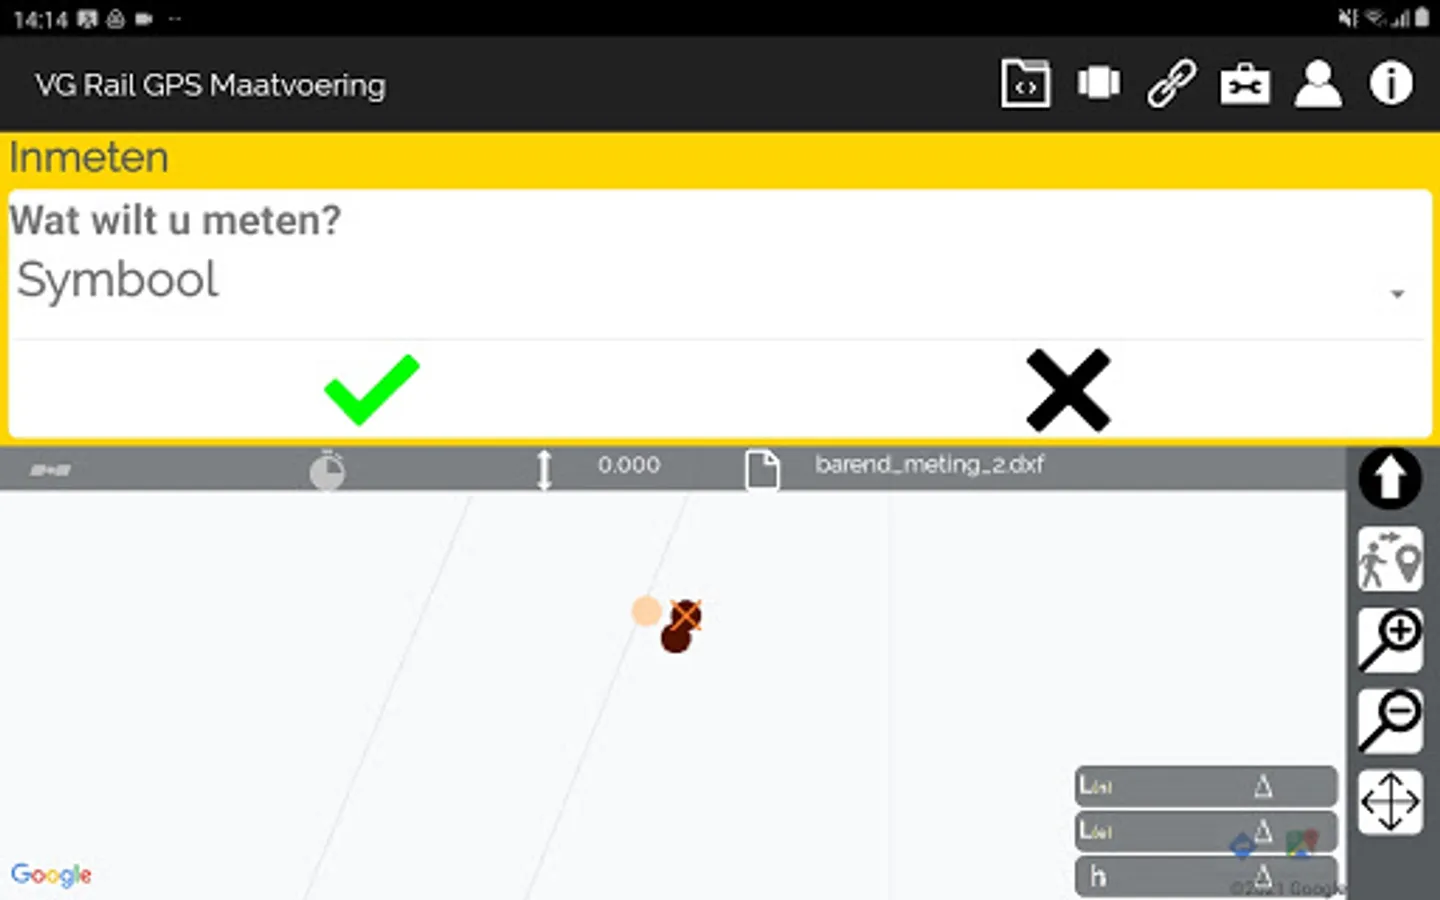
Task: Tap the stopwatch timer icon
Action: (327, 469)
